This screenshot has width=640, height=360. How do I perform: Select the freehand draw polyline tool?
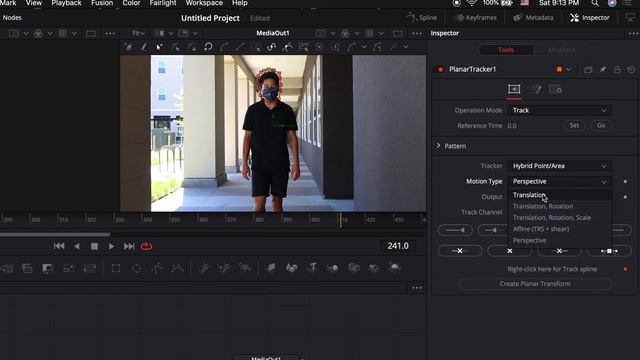(x=144, y=47)
